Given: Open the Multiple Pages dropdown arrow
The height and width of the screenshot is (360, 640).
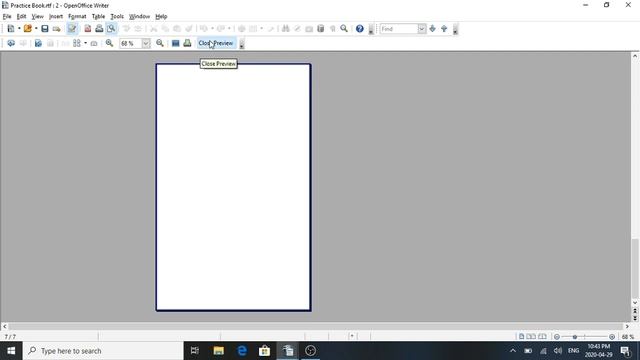Looking at the screenshot, I should coord(85,43).
